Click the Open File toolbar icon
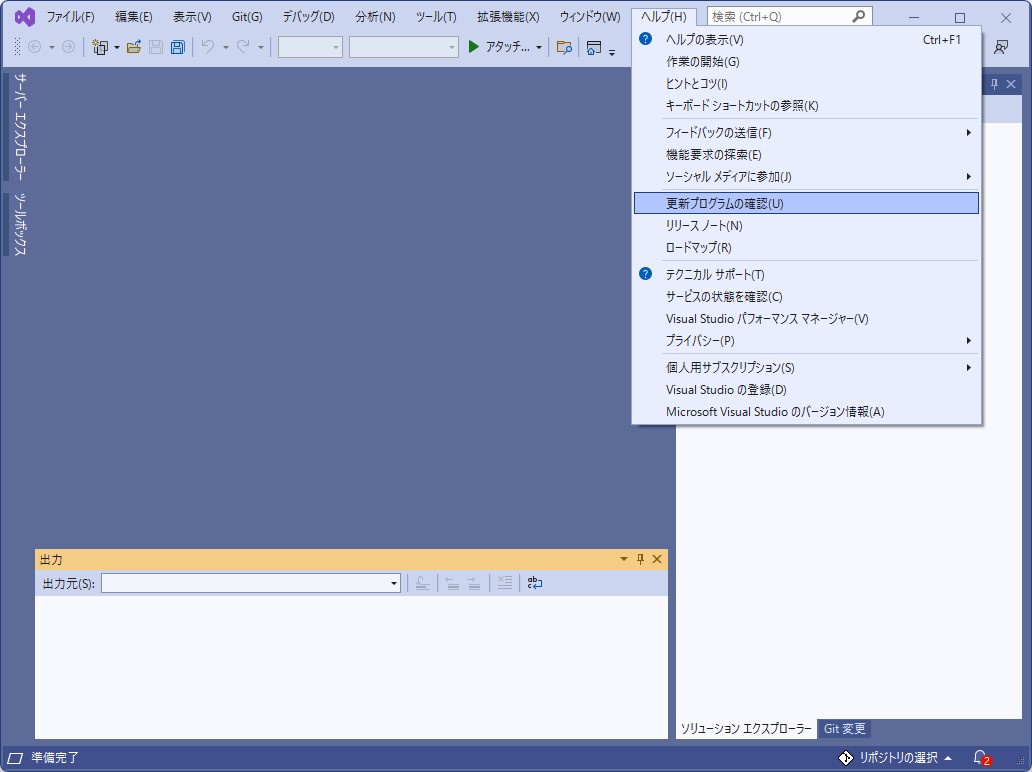 pyautogui.click(x=136, y=45)
